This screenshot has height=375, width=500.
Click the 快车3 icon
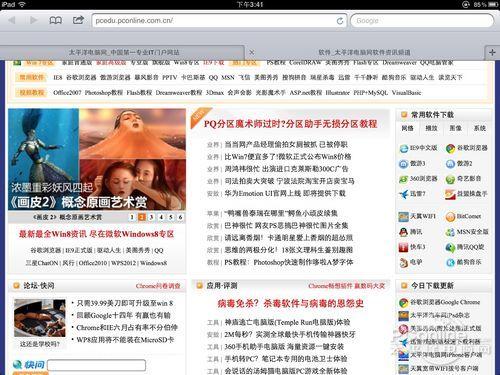click(403, 247)
